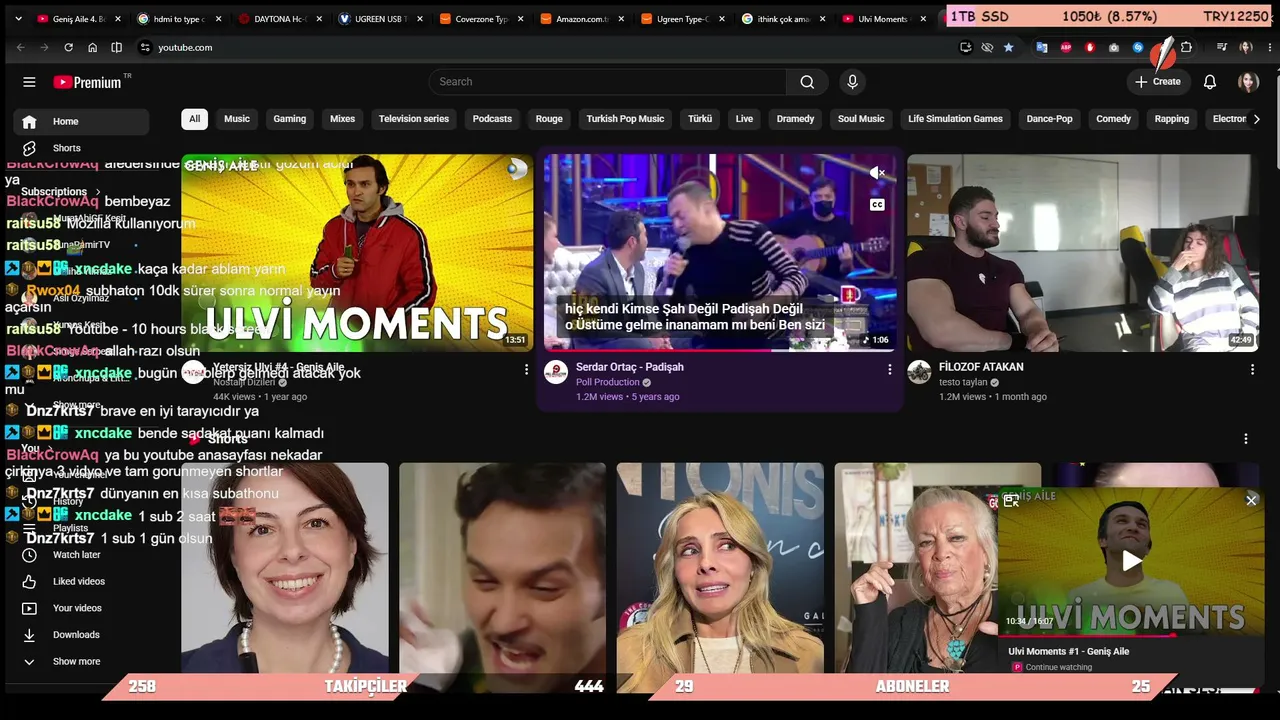Viewport: 1280px width, 720px height.
Task: Filter the feed by Türkü
Action: pyautogui.click(x=700, y=119)
